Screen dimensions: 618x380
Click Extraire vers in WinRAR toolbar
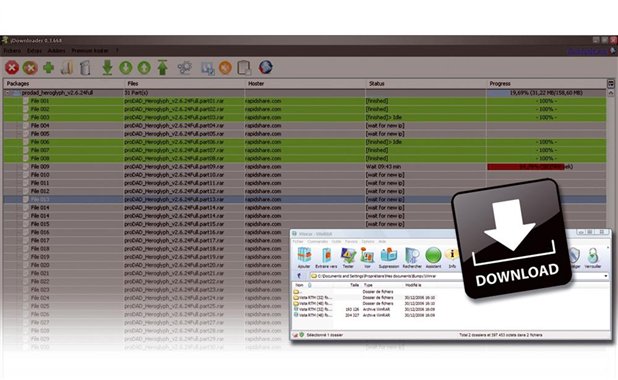click(326, 258)
